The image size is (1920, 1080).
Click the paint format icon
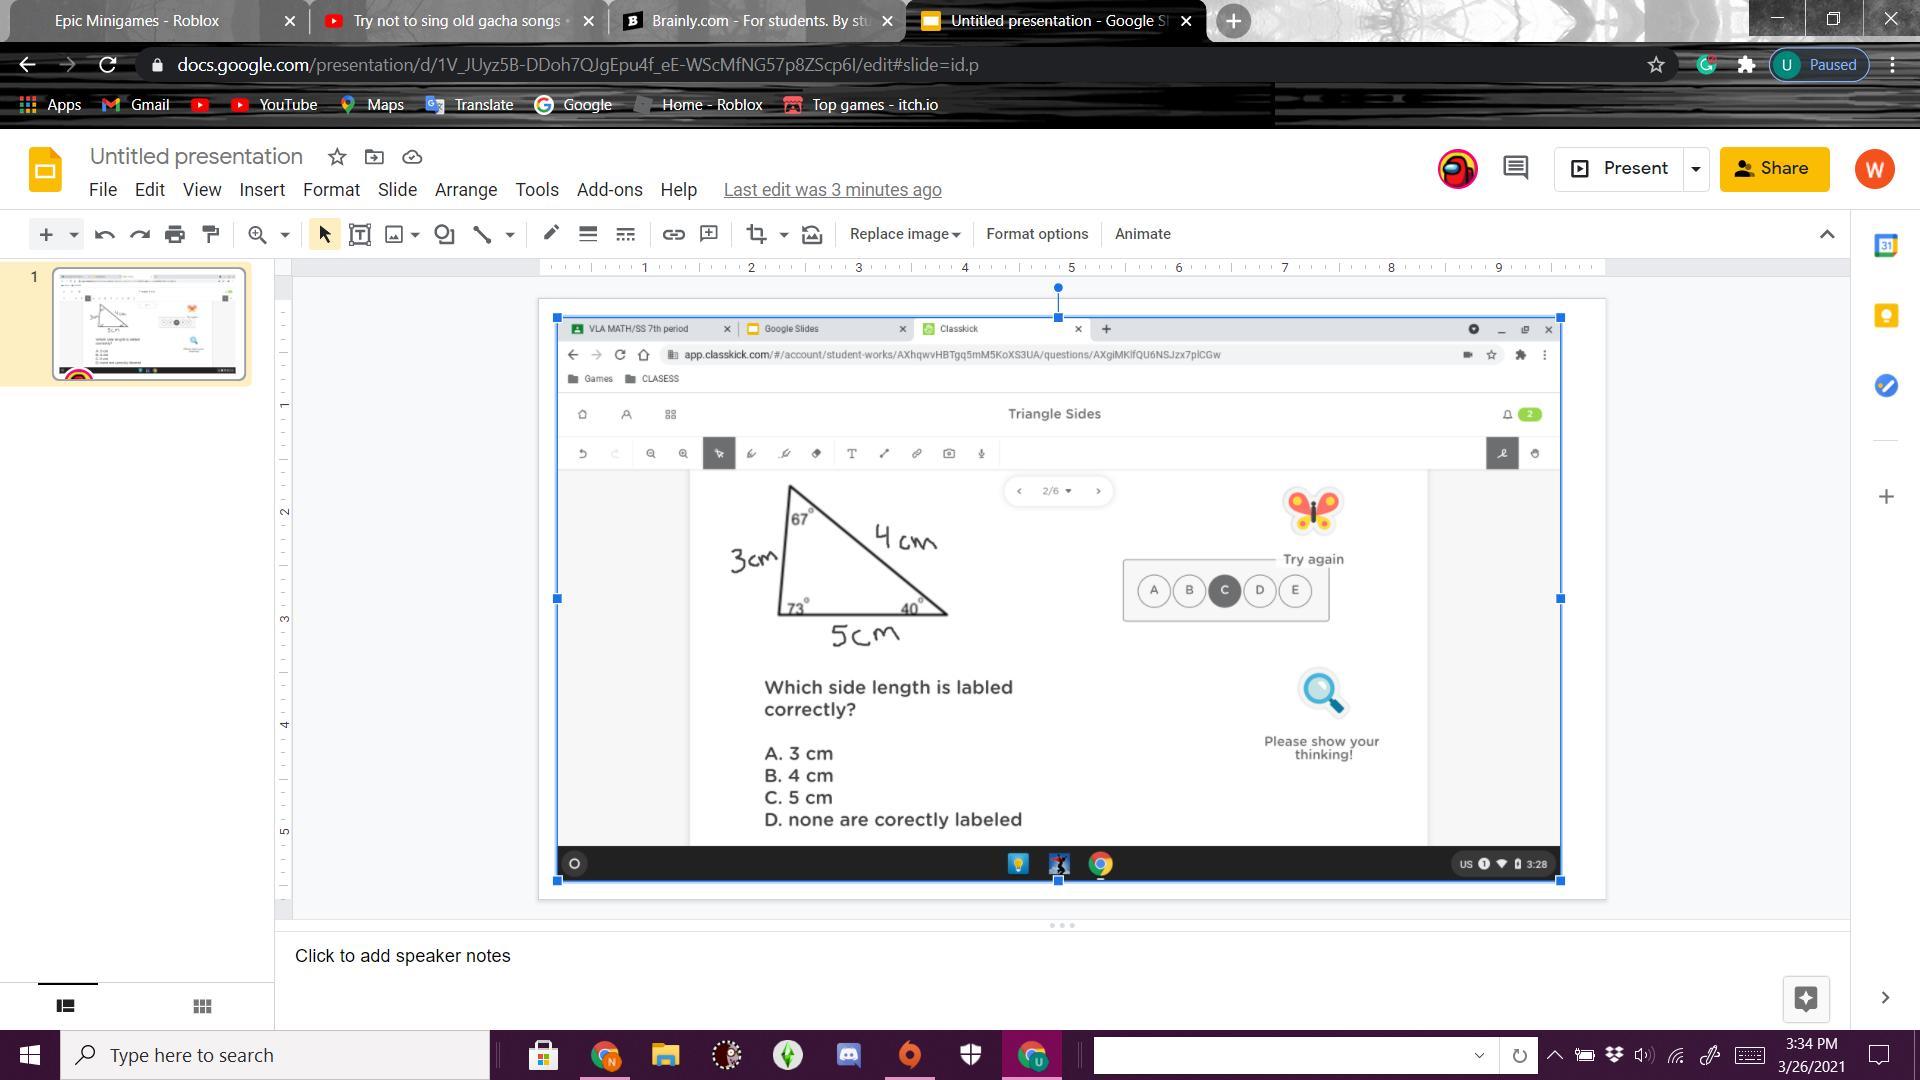click(210, 234)
